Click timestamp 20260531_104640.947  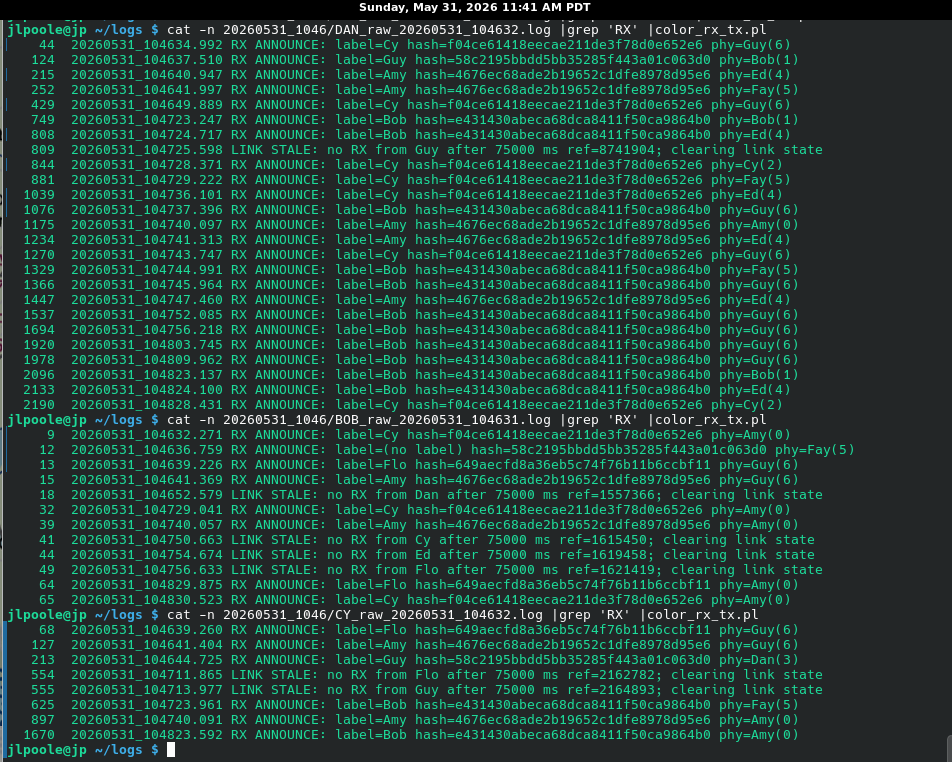coord(147,75)
